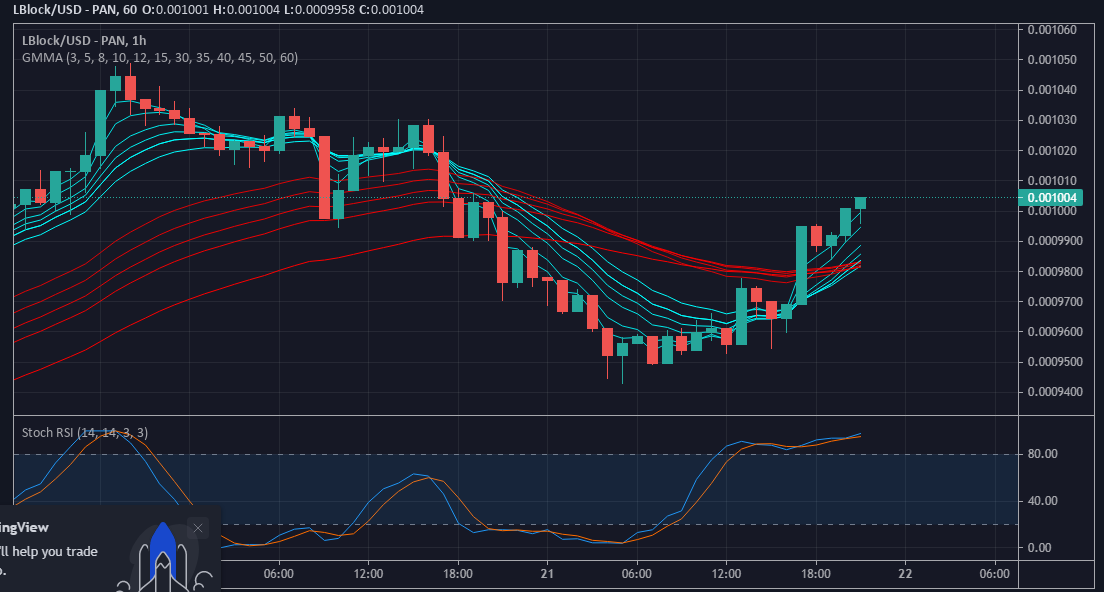Click the header text LBlock/USD - PAN, 60
The height and width of the screenshot is (592, 1104).
tap(75, 10)
